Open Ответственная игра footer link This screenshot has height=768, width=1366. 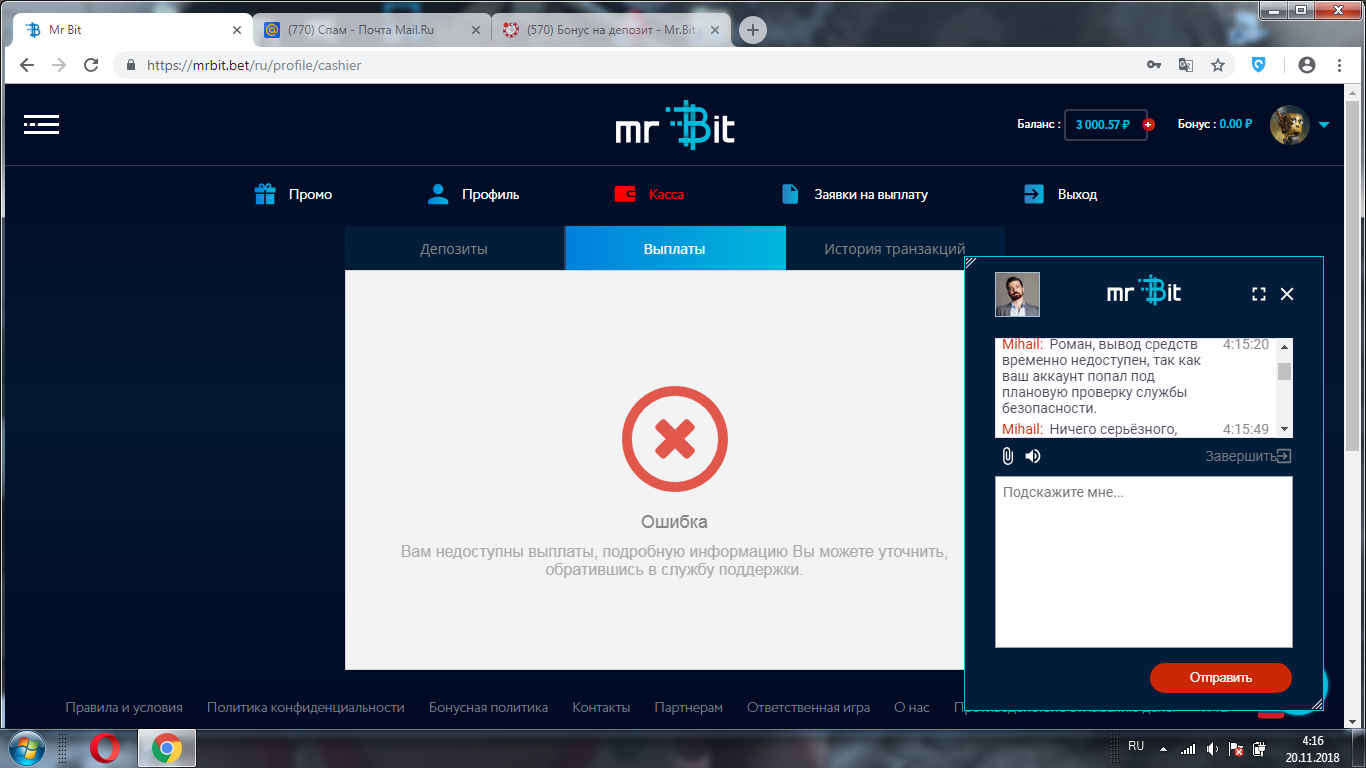[x=808, y=707]
